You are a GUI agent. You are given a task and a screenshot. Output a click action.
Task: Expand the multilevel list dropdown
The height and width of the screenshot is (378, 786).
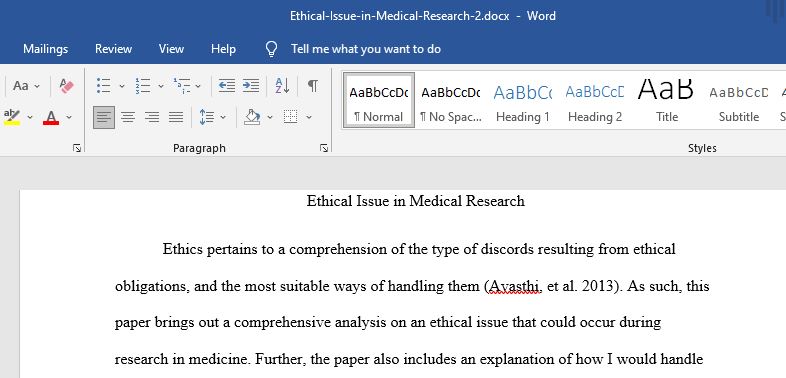pos(198,86)
